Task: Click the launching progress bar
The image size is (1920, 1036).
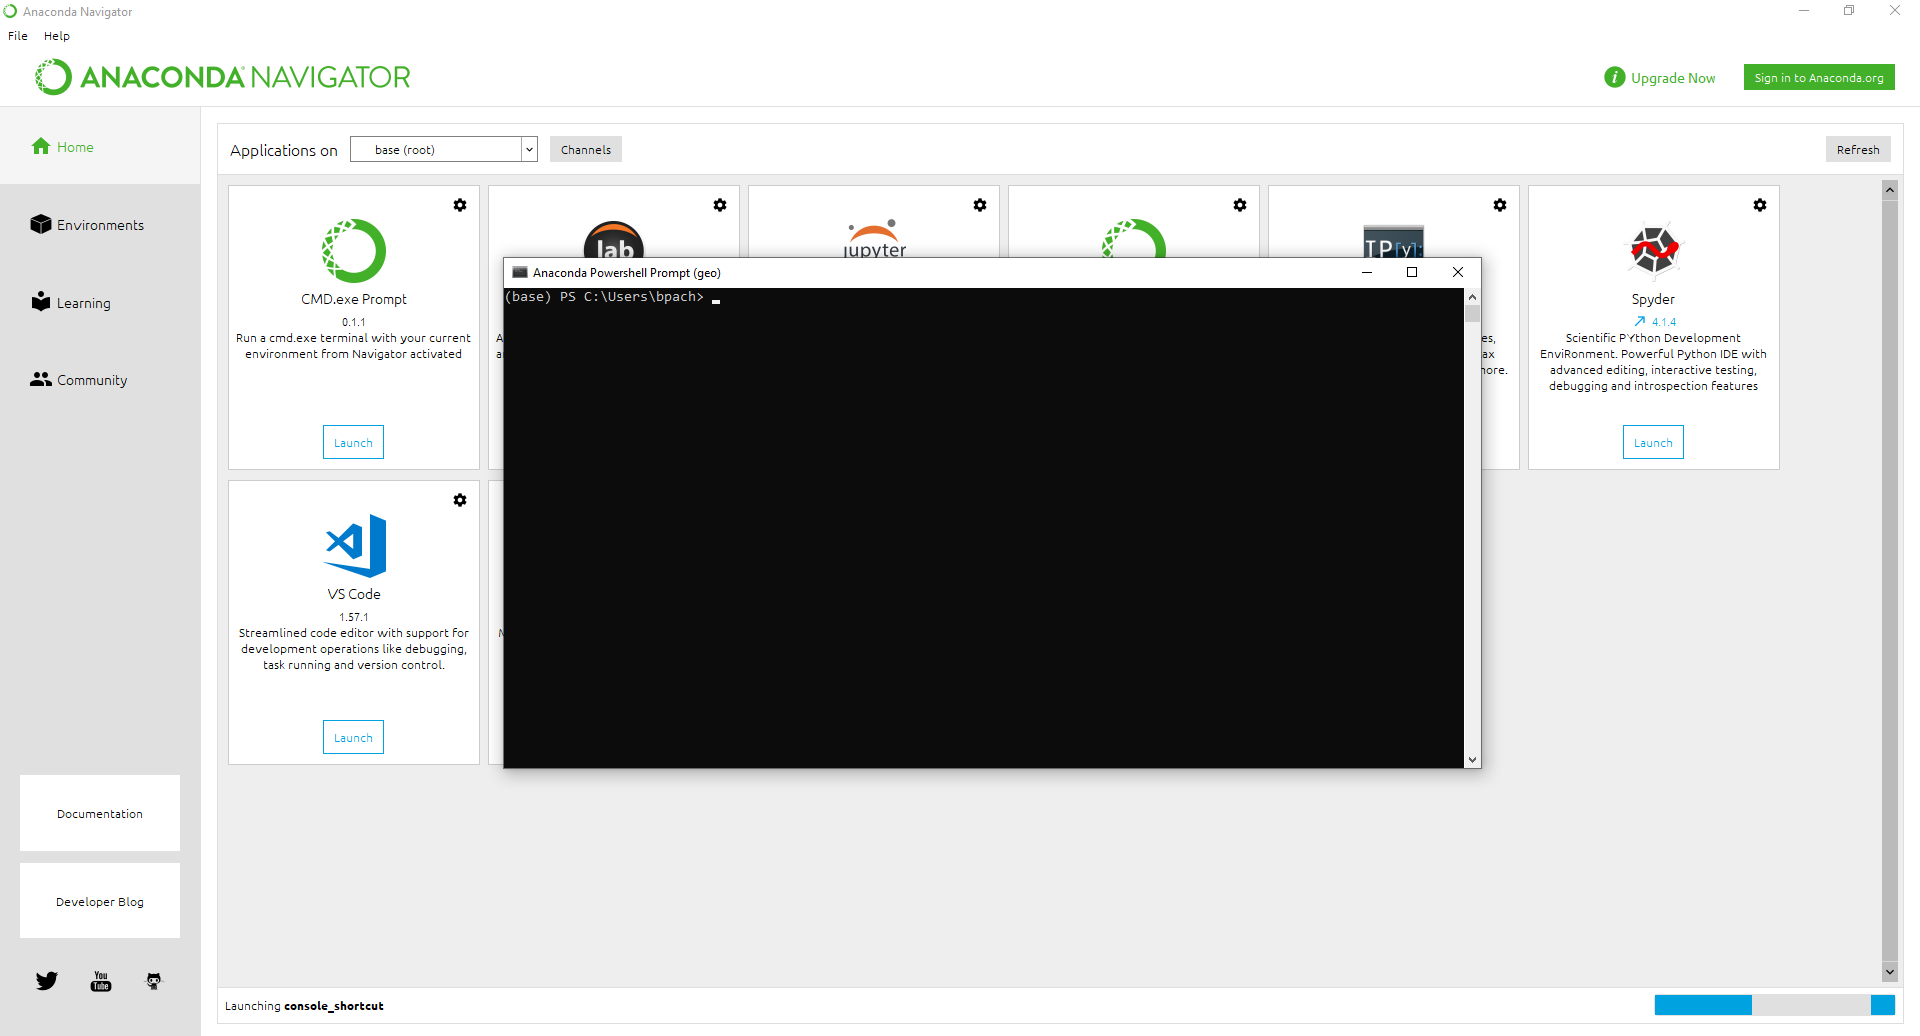Action: pyautogui.click(x=1775, y=1005)
